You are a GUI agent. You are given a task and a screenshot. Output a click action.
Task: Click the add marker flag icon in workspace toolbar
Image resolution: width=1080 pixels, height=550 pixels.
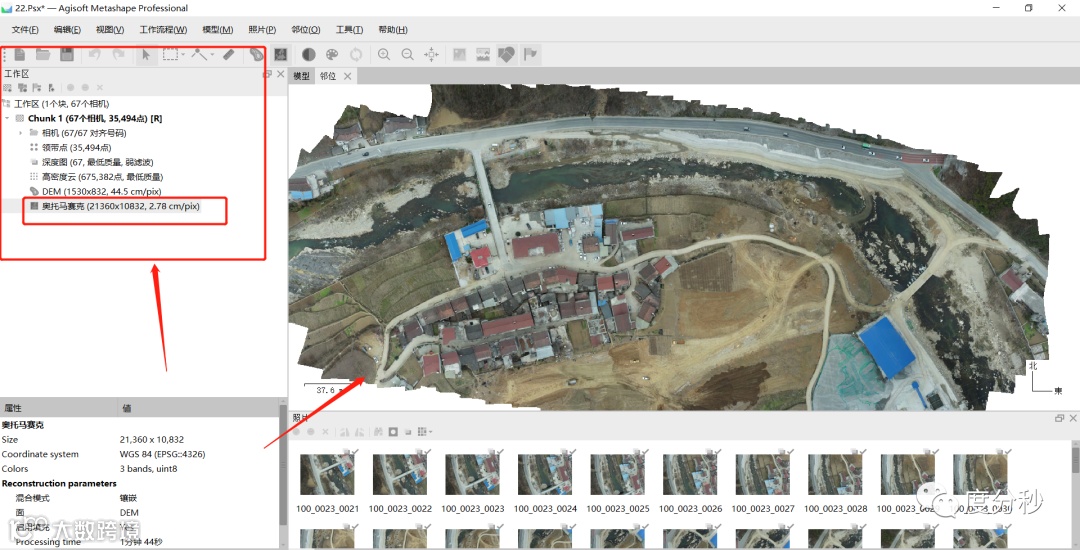[37, 88]
